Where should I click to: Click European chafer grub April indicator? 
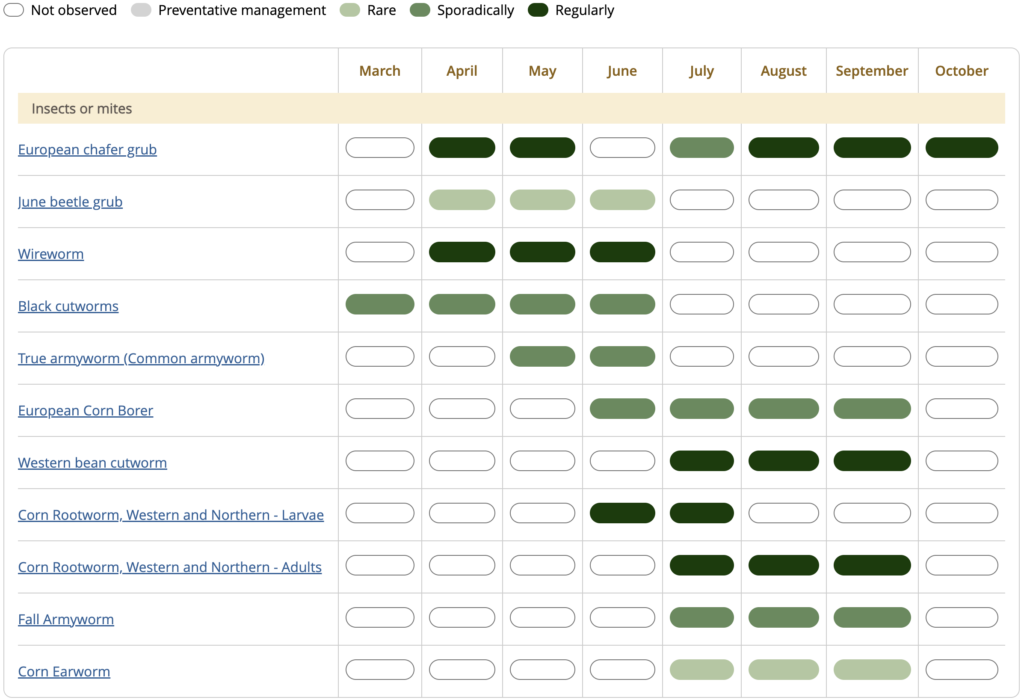click(462, 148)
